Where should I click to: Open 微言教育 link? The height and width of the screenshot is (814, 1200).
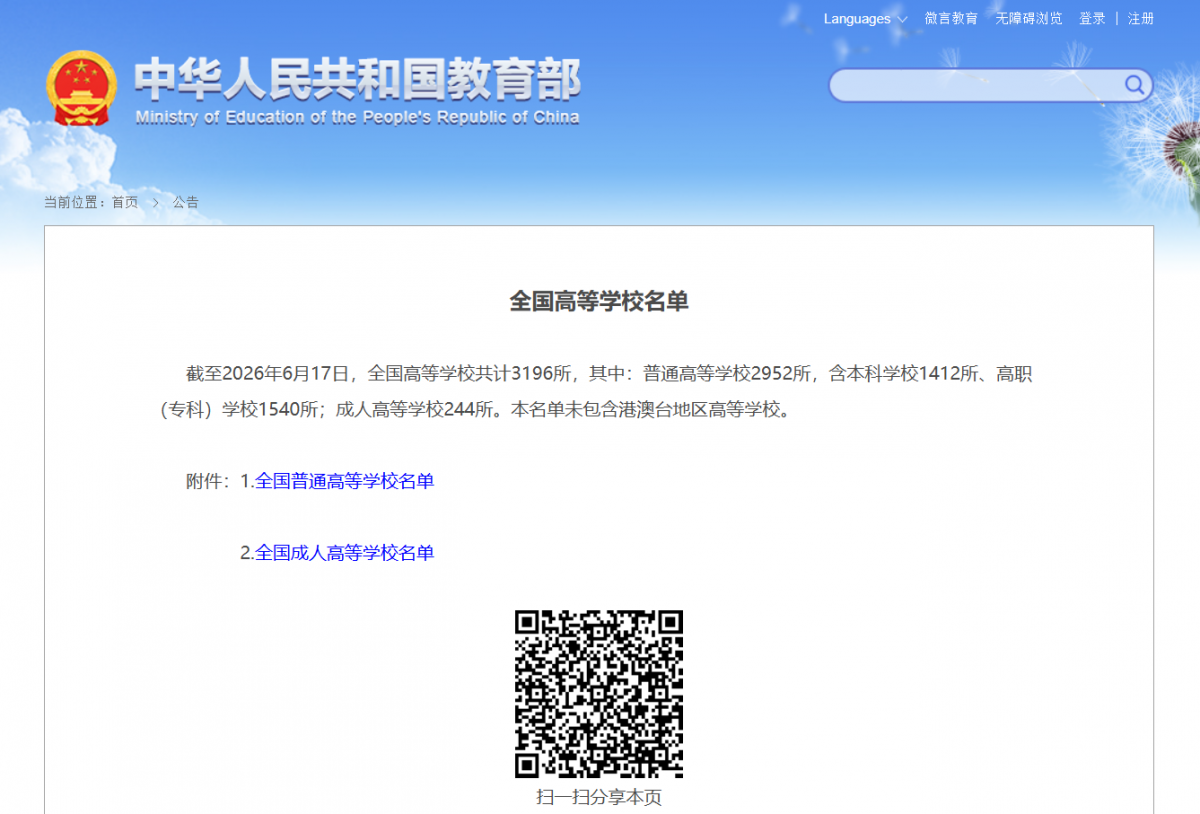click(x=951, y=19)
